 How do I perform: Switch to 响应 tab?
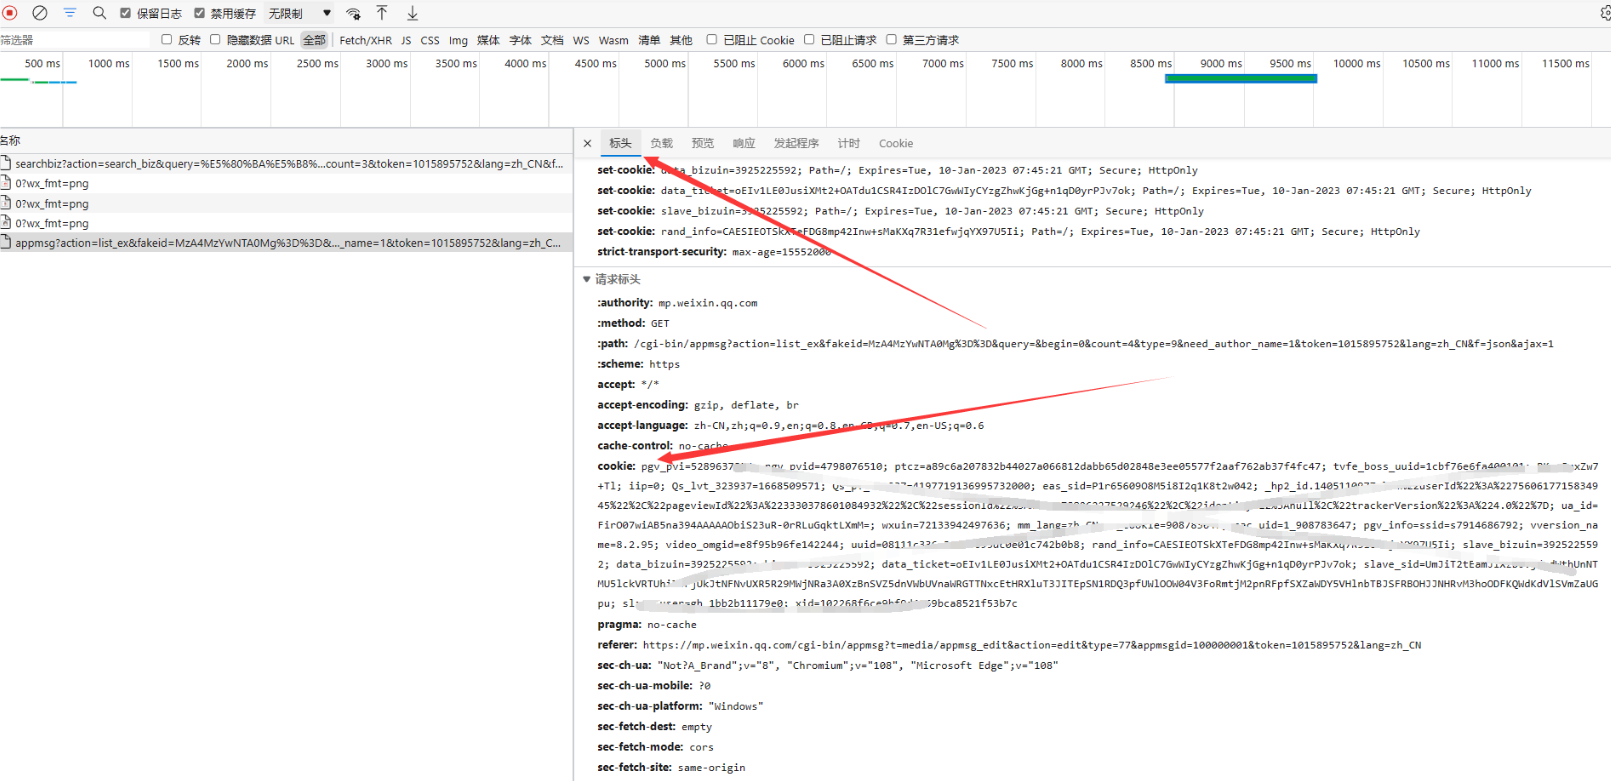click(744, 143)
